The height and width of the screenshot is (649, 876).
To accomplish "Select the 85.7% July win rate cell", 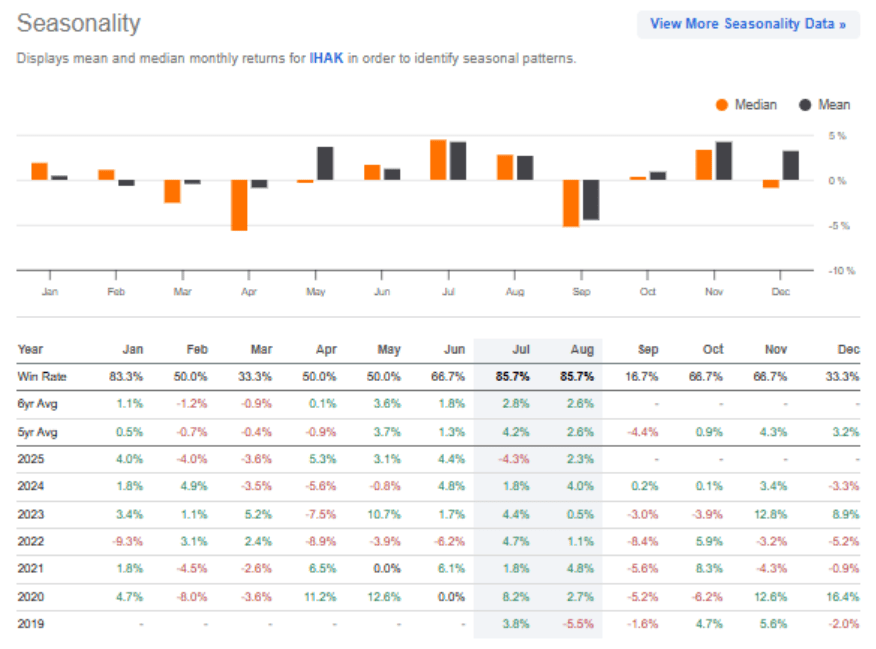I will (514, 377).
